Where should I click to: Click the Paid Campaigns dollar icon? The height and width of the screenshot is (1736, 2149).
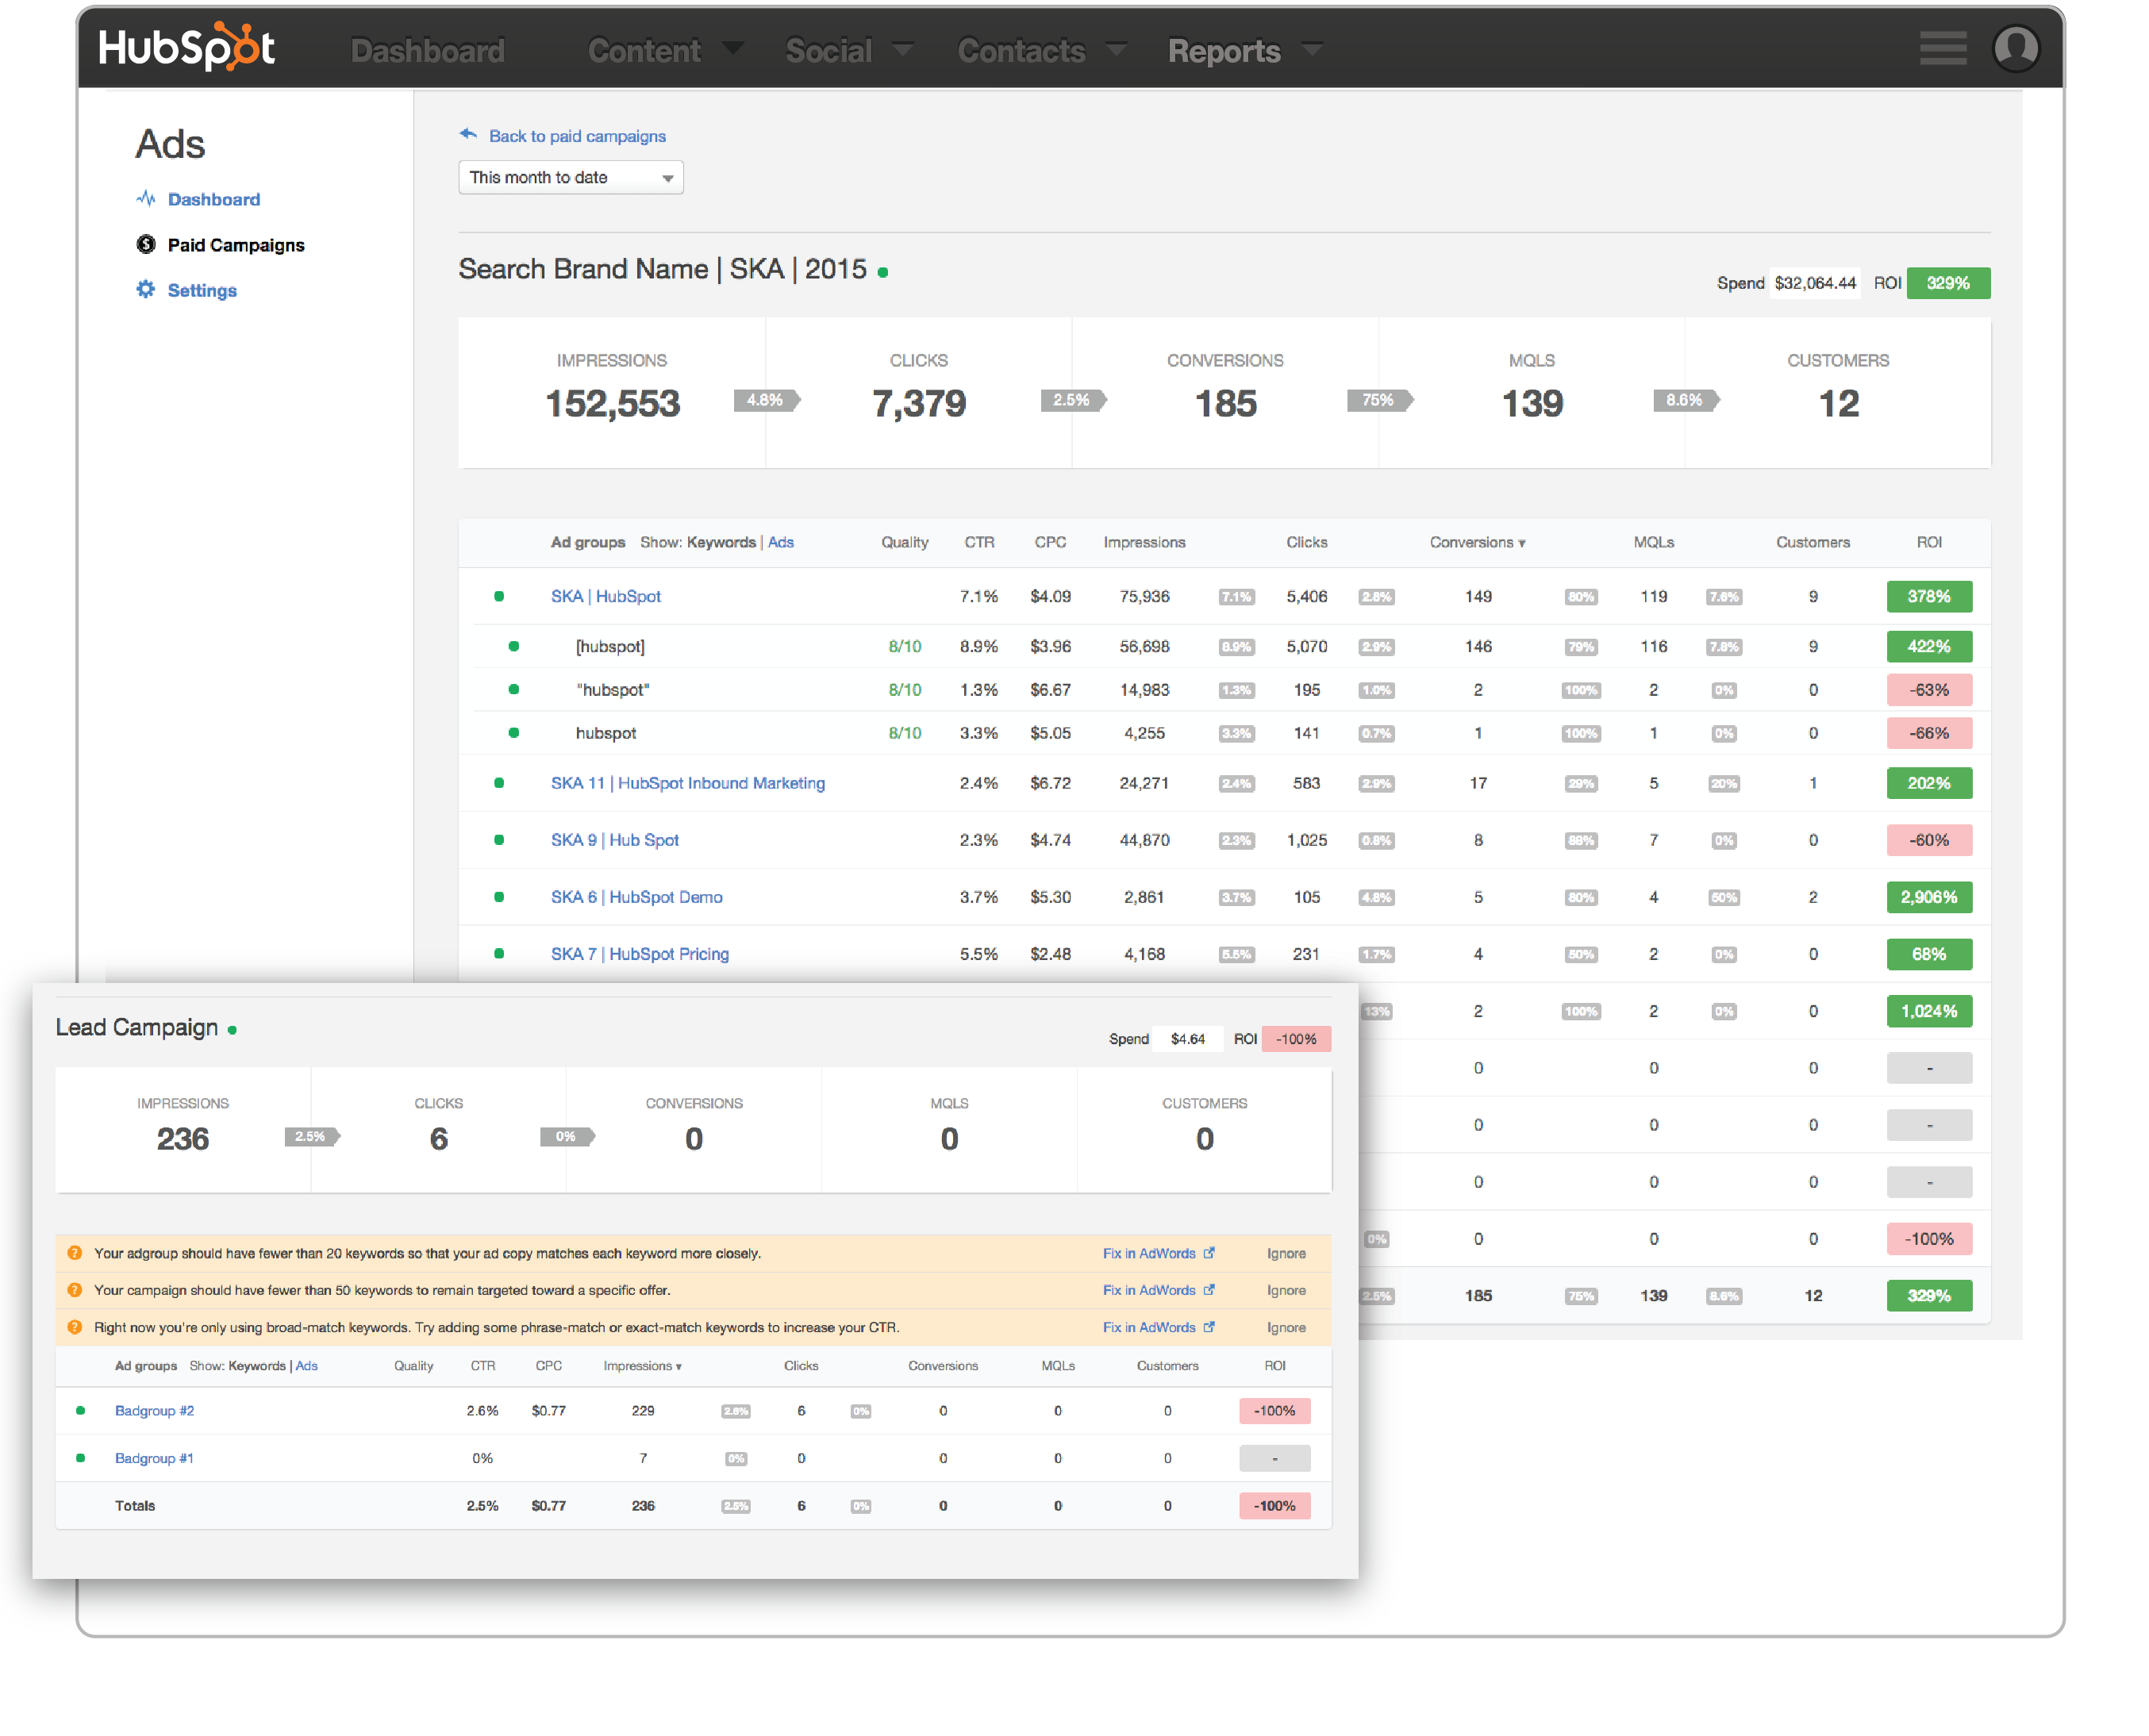pyautogui.click(x=146, y=245)
